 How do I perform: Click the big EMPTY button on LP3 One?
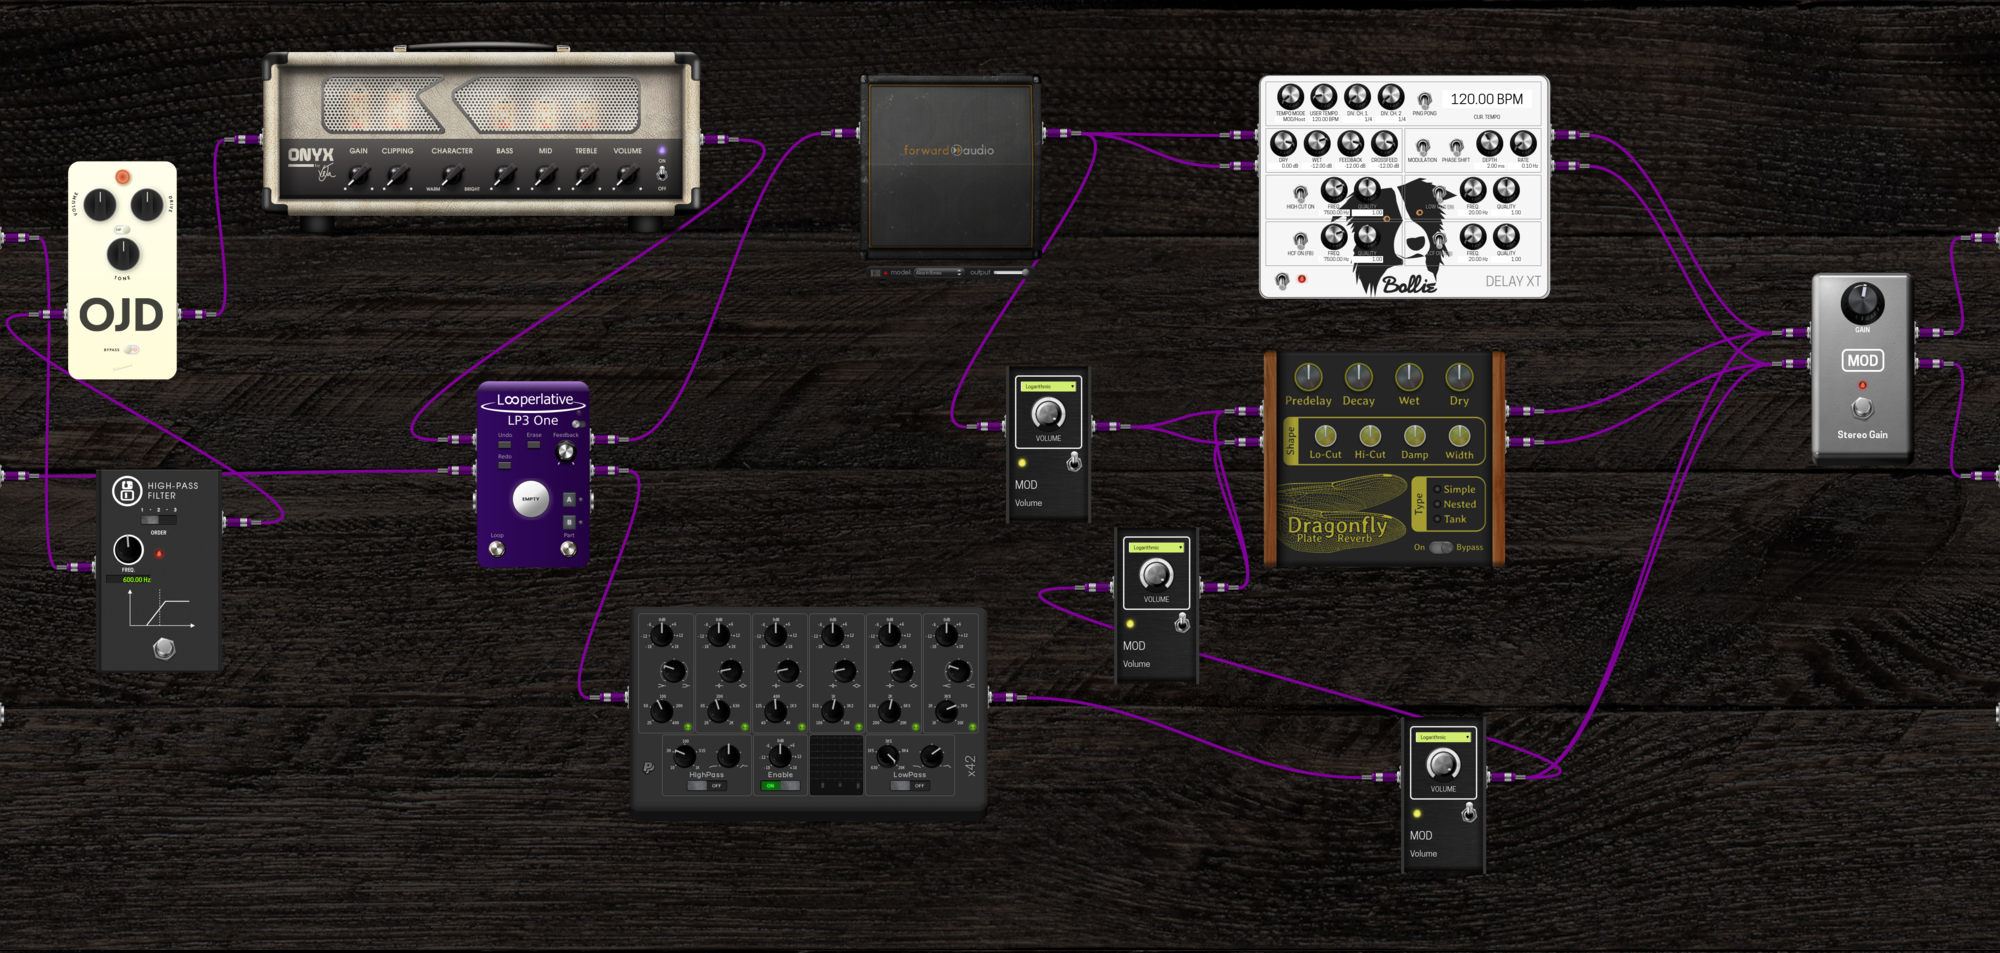[x=531, y=498]
